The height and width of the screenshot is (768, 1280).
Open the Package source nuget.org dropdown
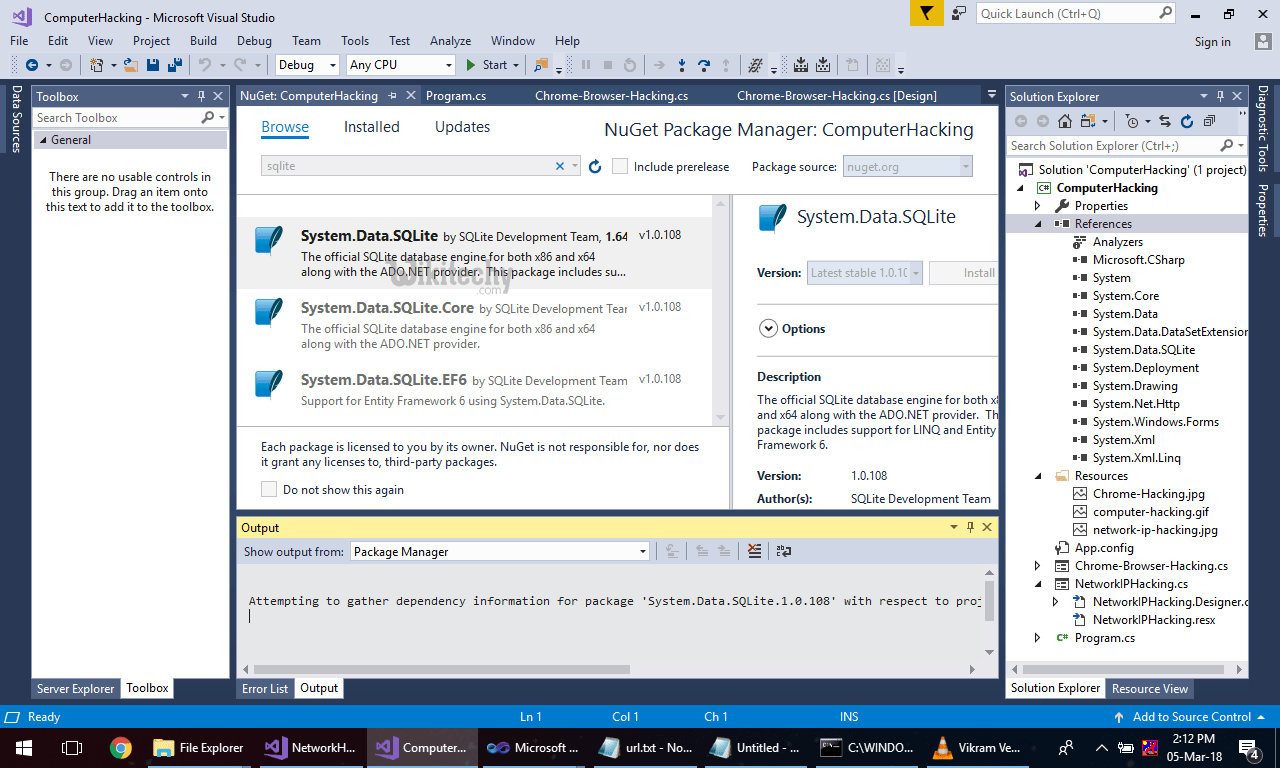point(908,167)
